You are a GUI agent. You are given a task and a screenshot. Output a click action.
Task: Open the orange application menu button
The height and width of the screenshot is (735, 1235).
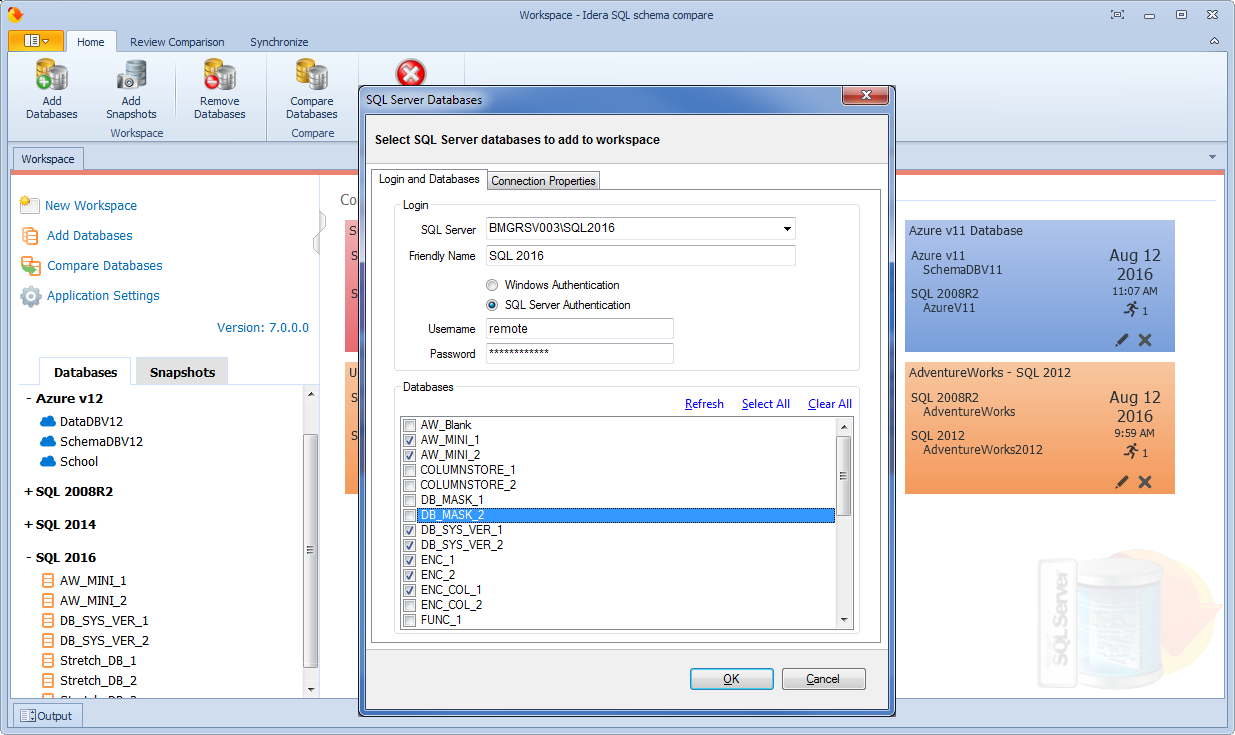tap(36, 41)
